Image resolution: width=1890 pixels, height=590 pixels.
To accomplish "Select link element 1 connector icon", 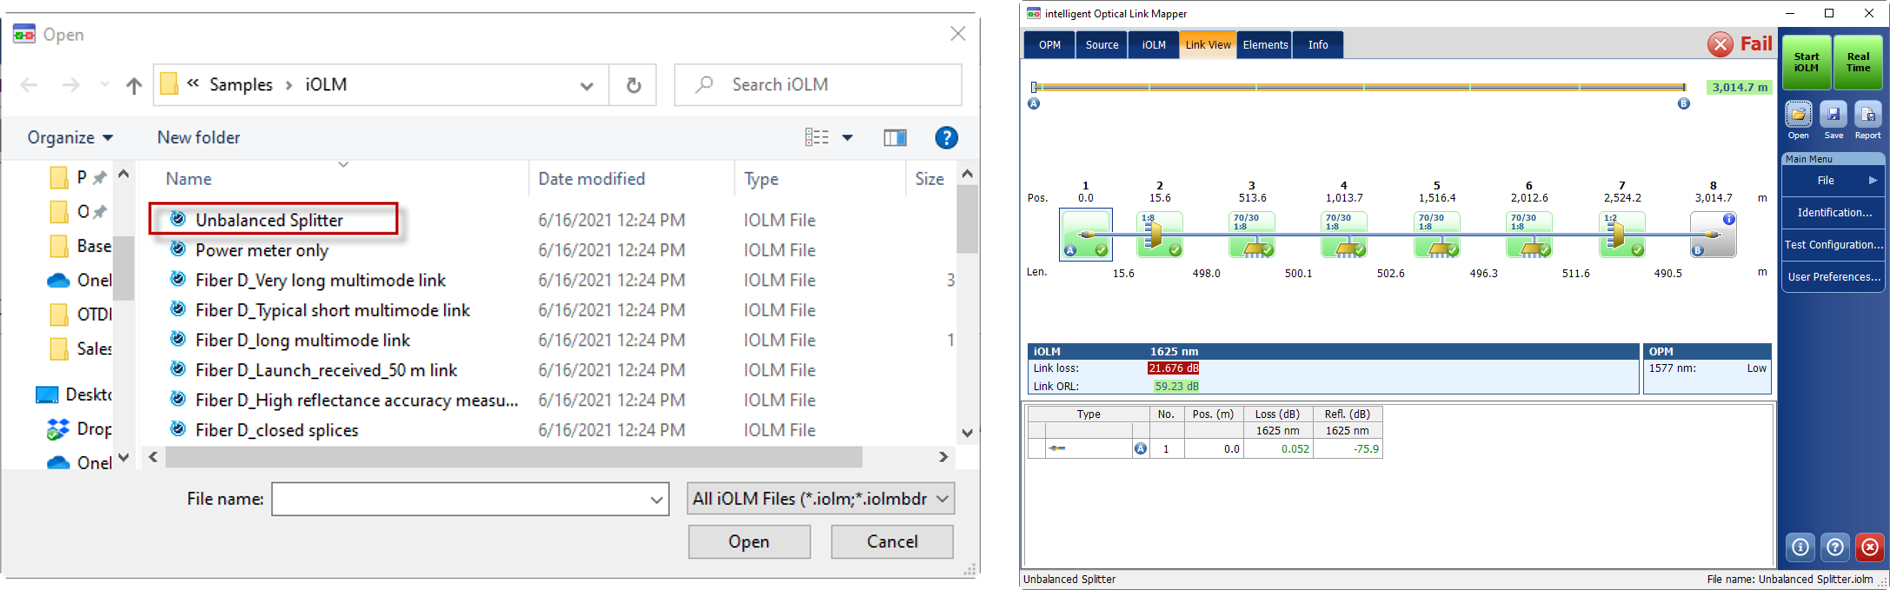I will pyautogui.click(x=1085, y=235).
